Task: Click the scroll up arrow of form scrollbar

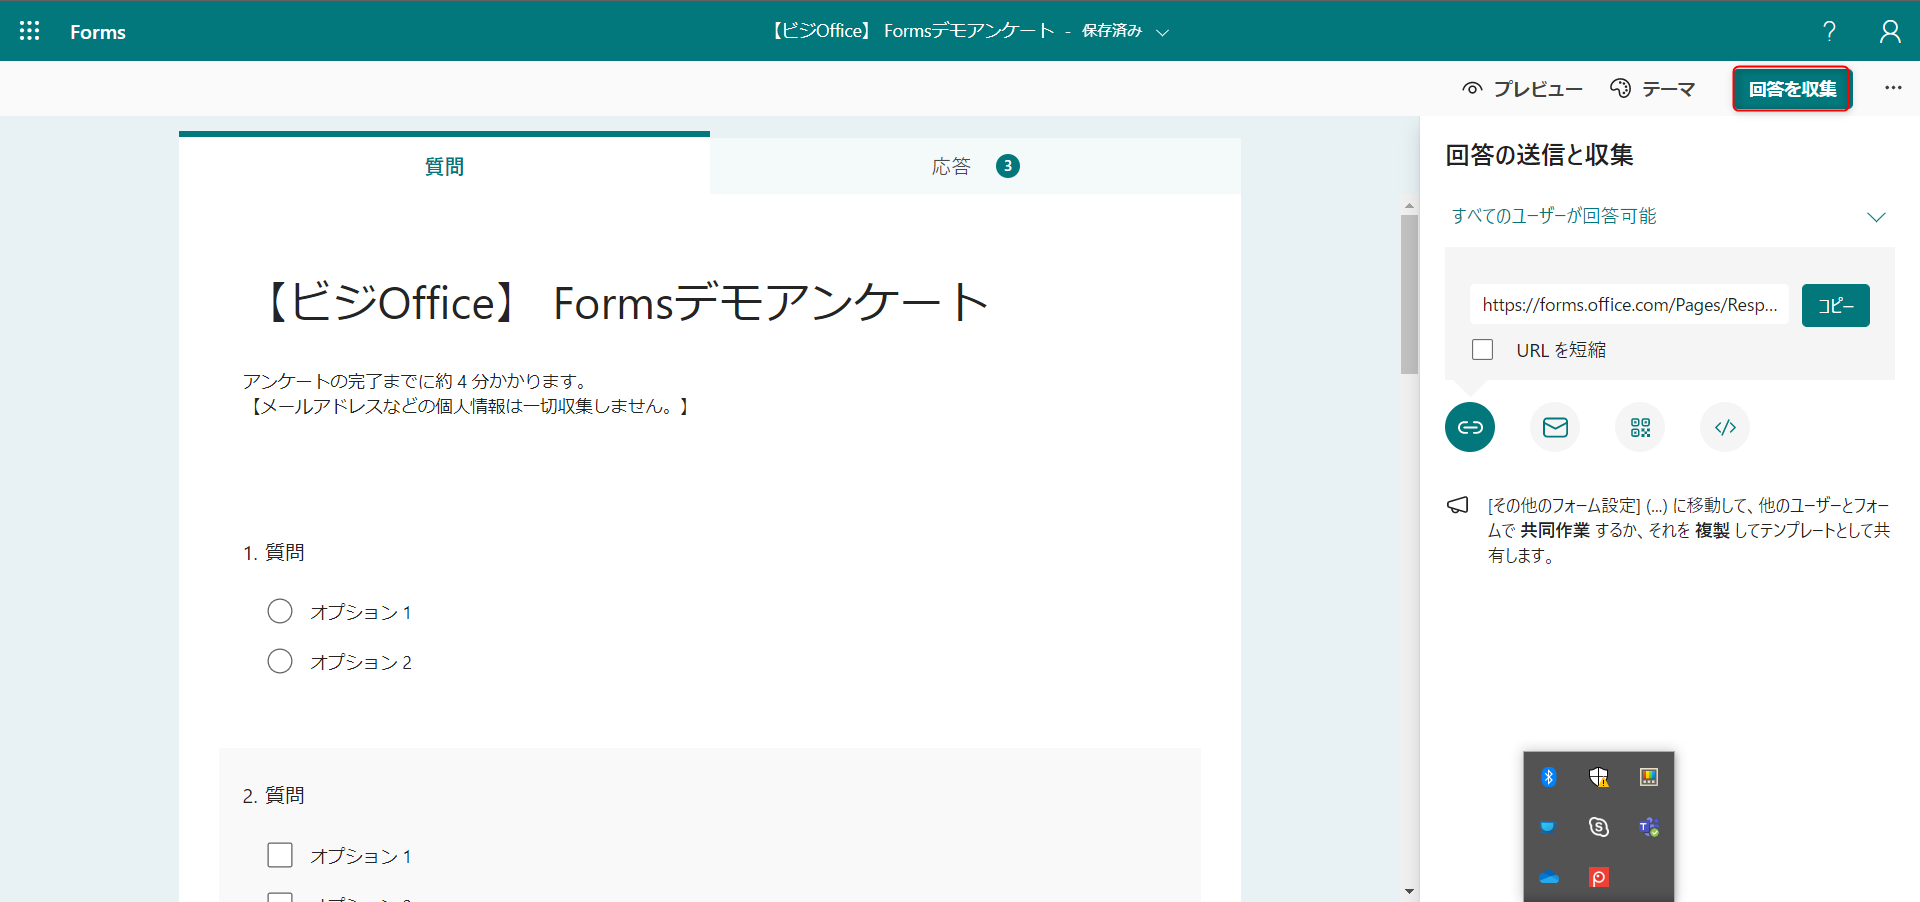Action: pyautogui.click(x=1409, y=206)
